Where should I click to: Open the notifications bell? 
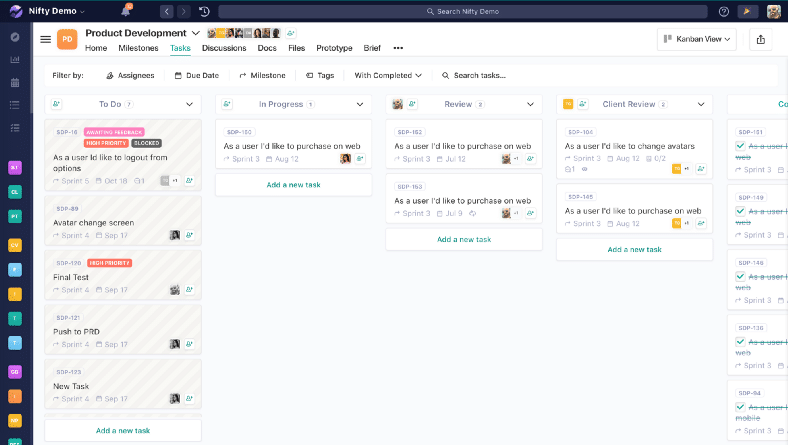point(126,11)
